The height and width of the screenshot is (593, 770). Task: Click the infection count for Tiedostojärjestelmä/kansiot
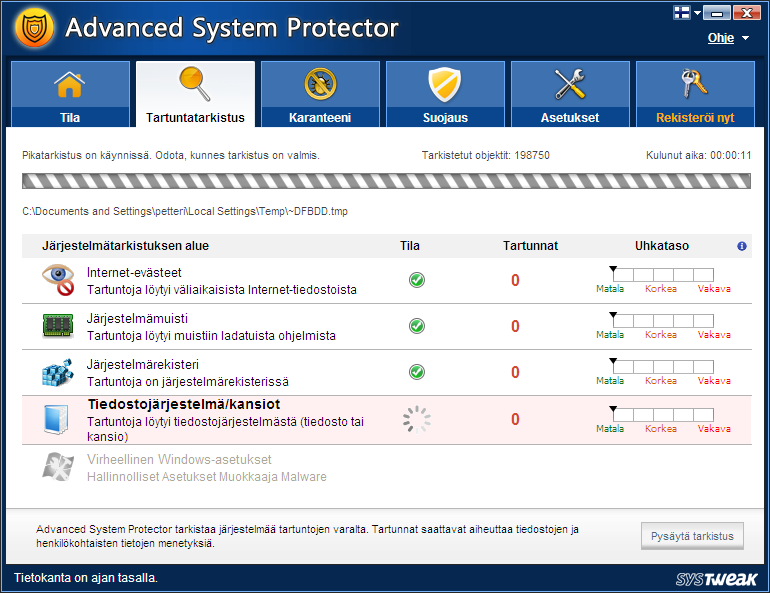click(x=515, y=419)
